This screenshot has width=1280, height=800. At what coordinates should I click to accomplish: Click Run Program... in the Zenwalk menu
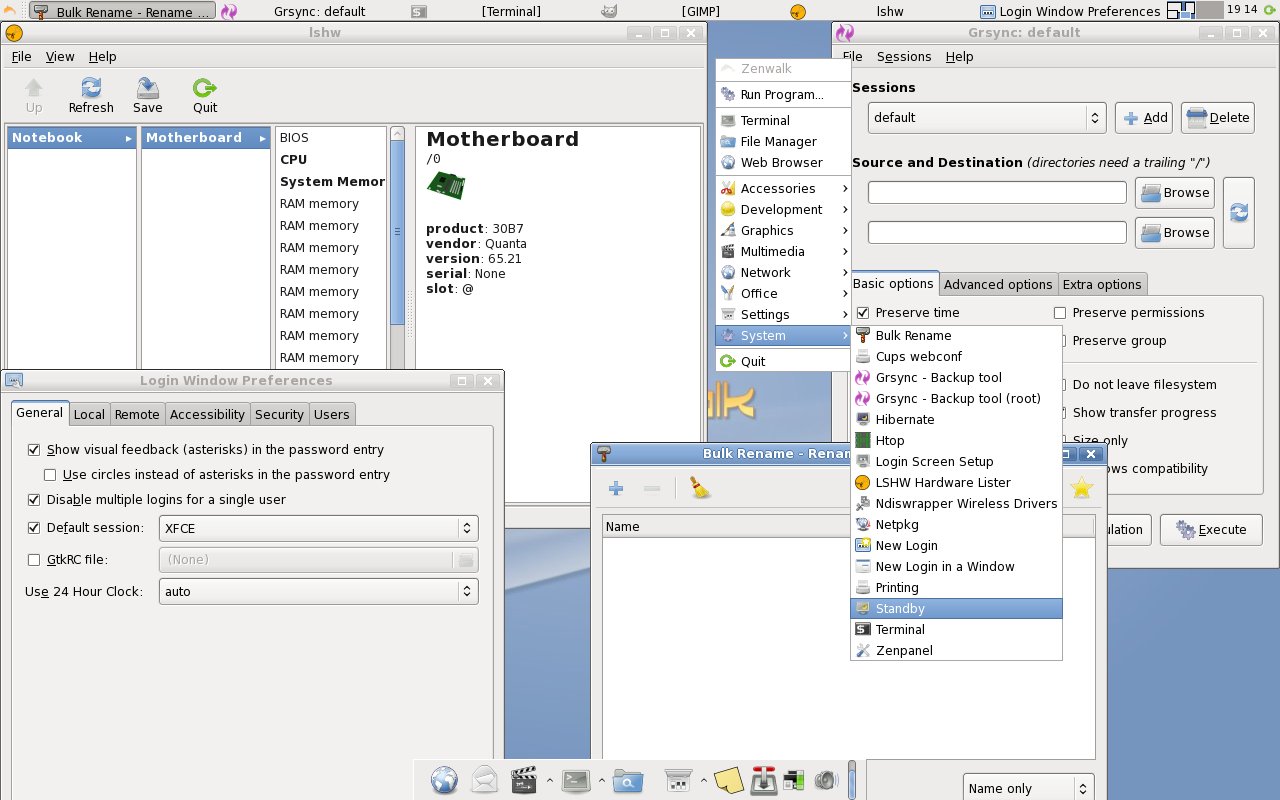(783, 94)
